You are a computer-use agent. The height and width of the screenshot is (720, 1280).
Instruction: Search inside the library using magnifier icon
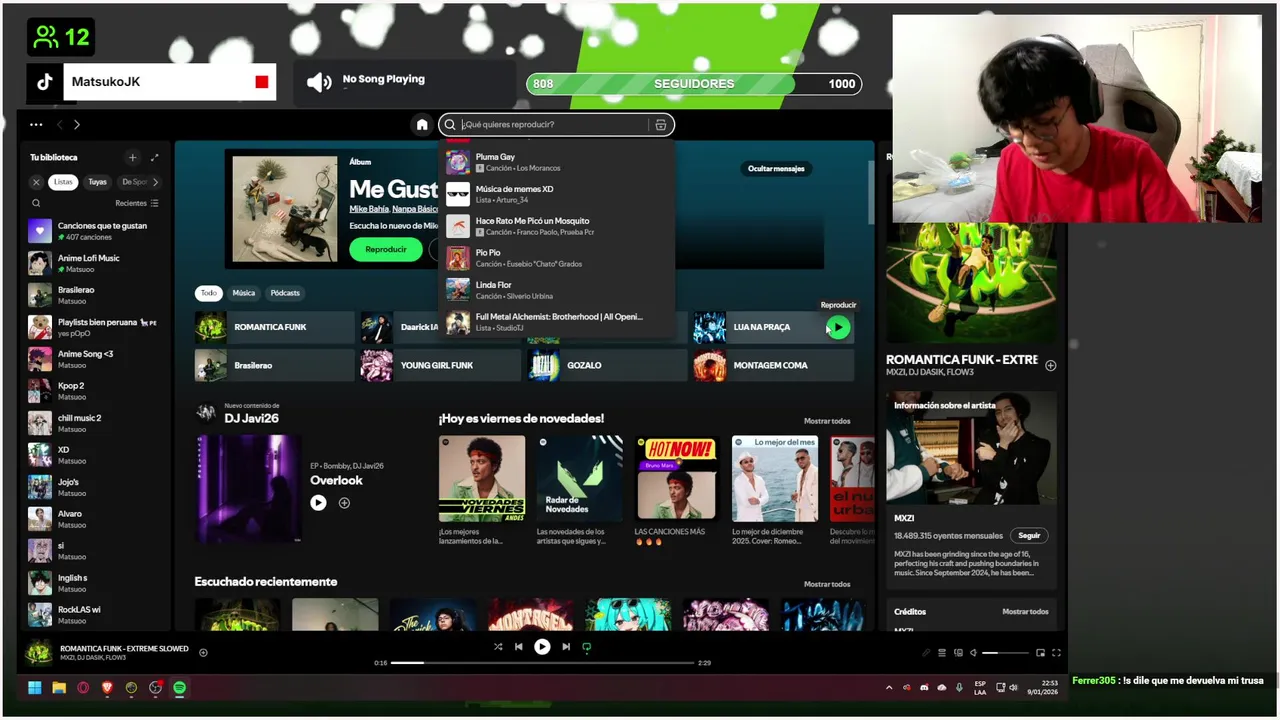click(x=36, y=203)
